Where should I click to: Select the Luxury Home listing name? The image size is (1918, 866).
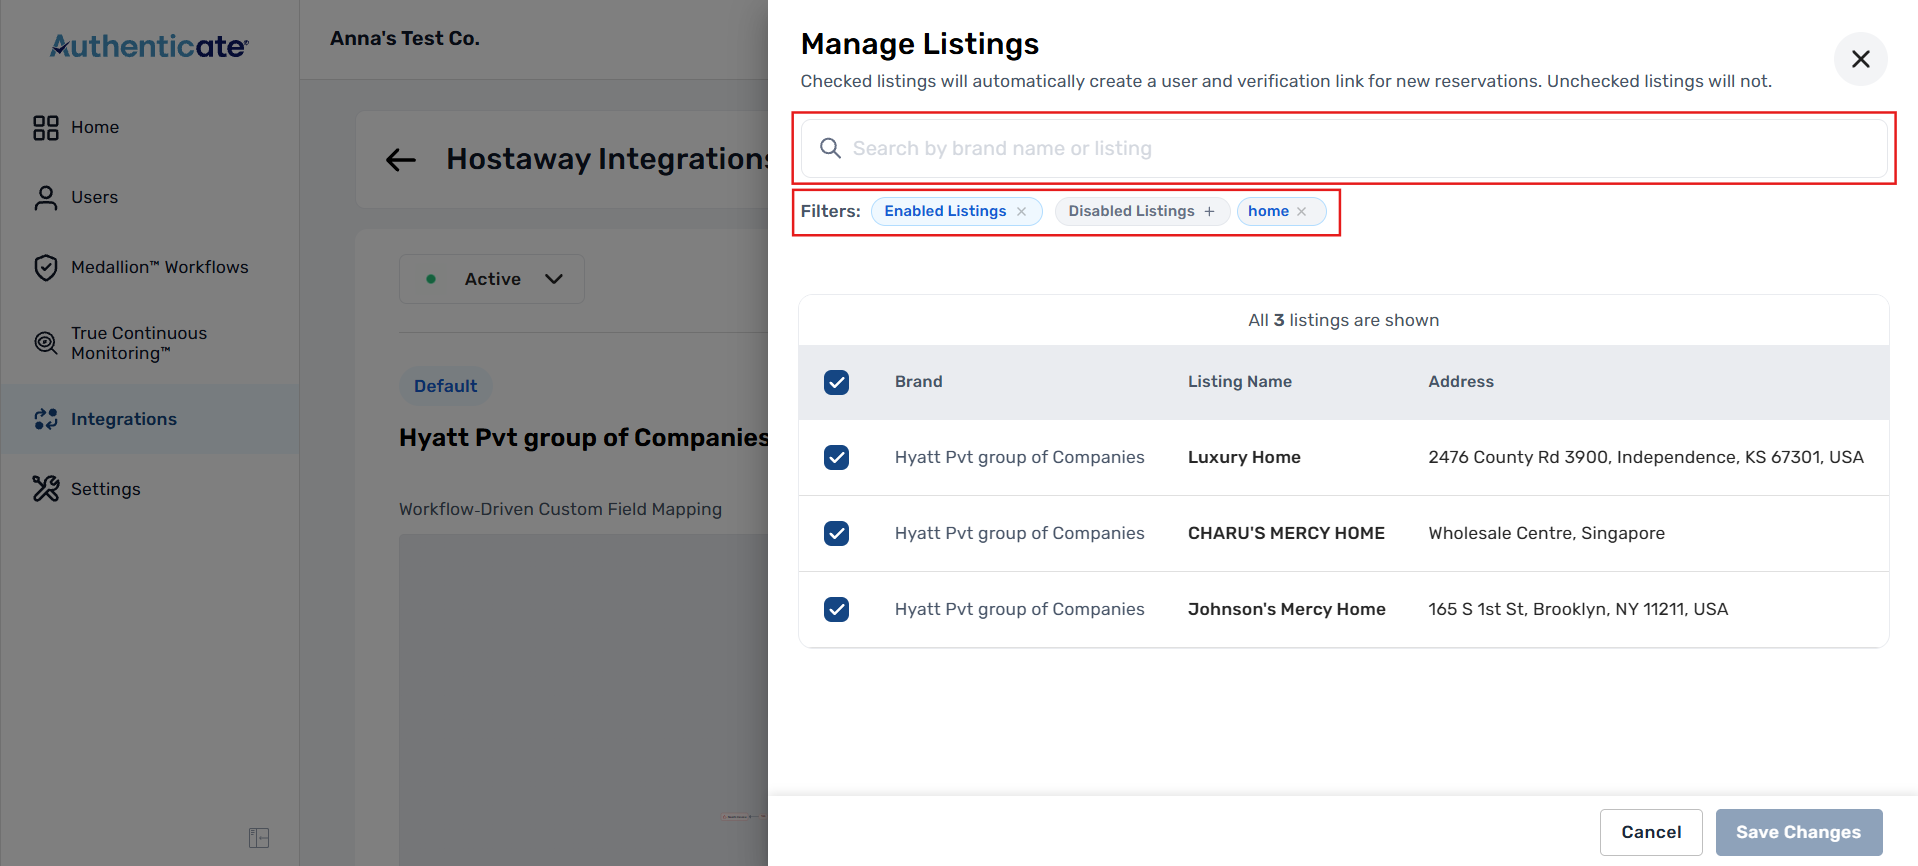point(1244,457)
